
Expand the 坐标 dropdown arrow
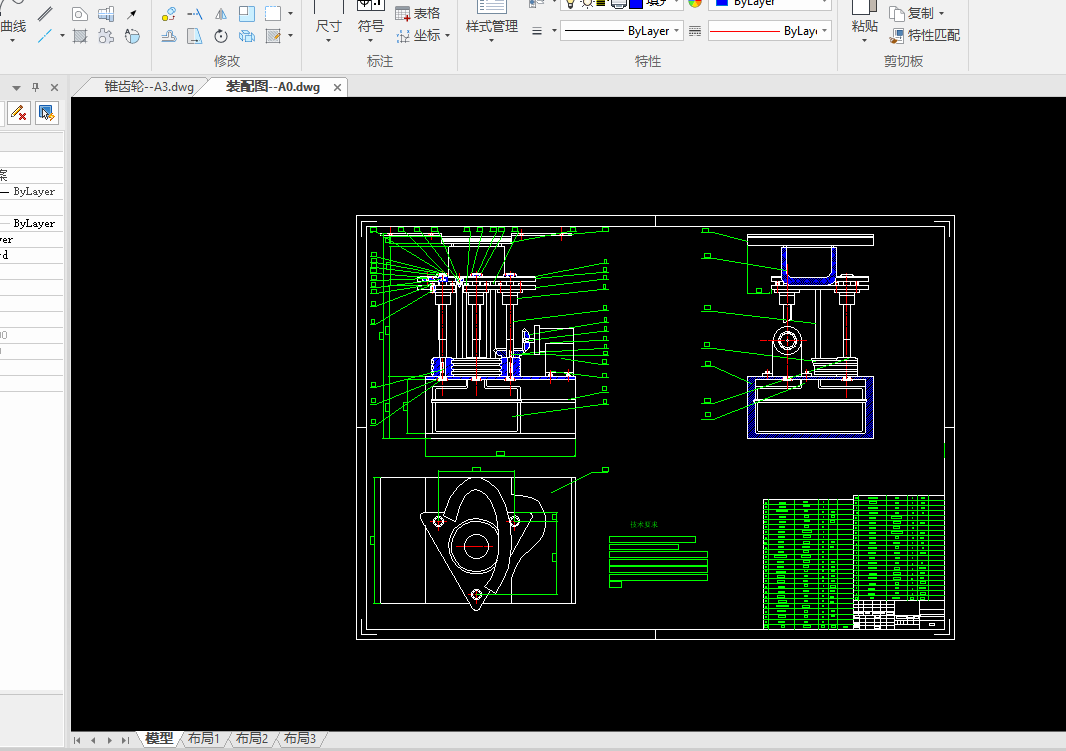pos(447,35)
